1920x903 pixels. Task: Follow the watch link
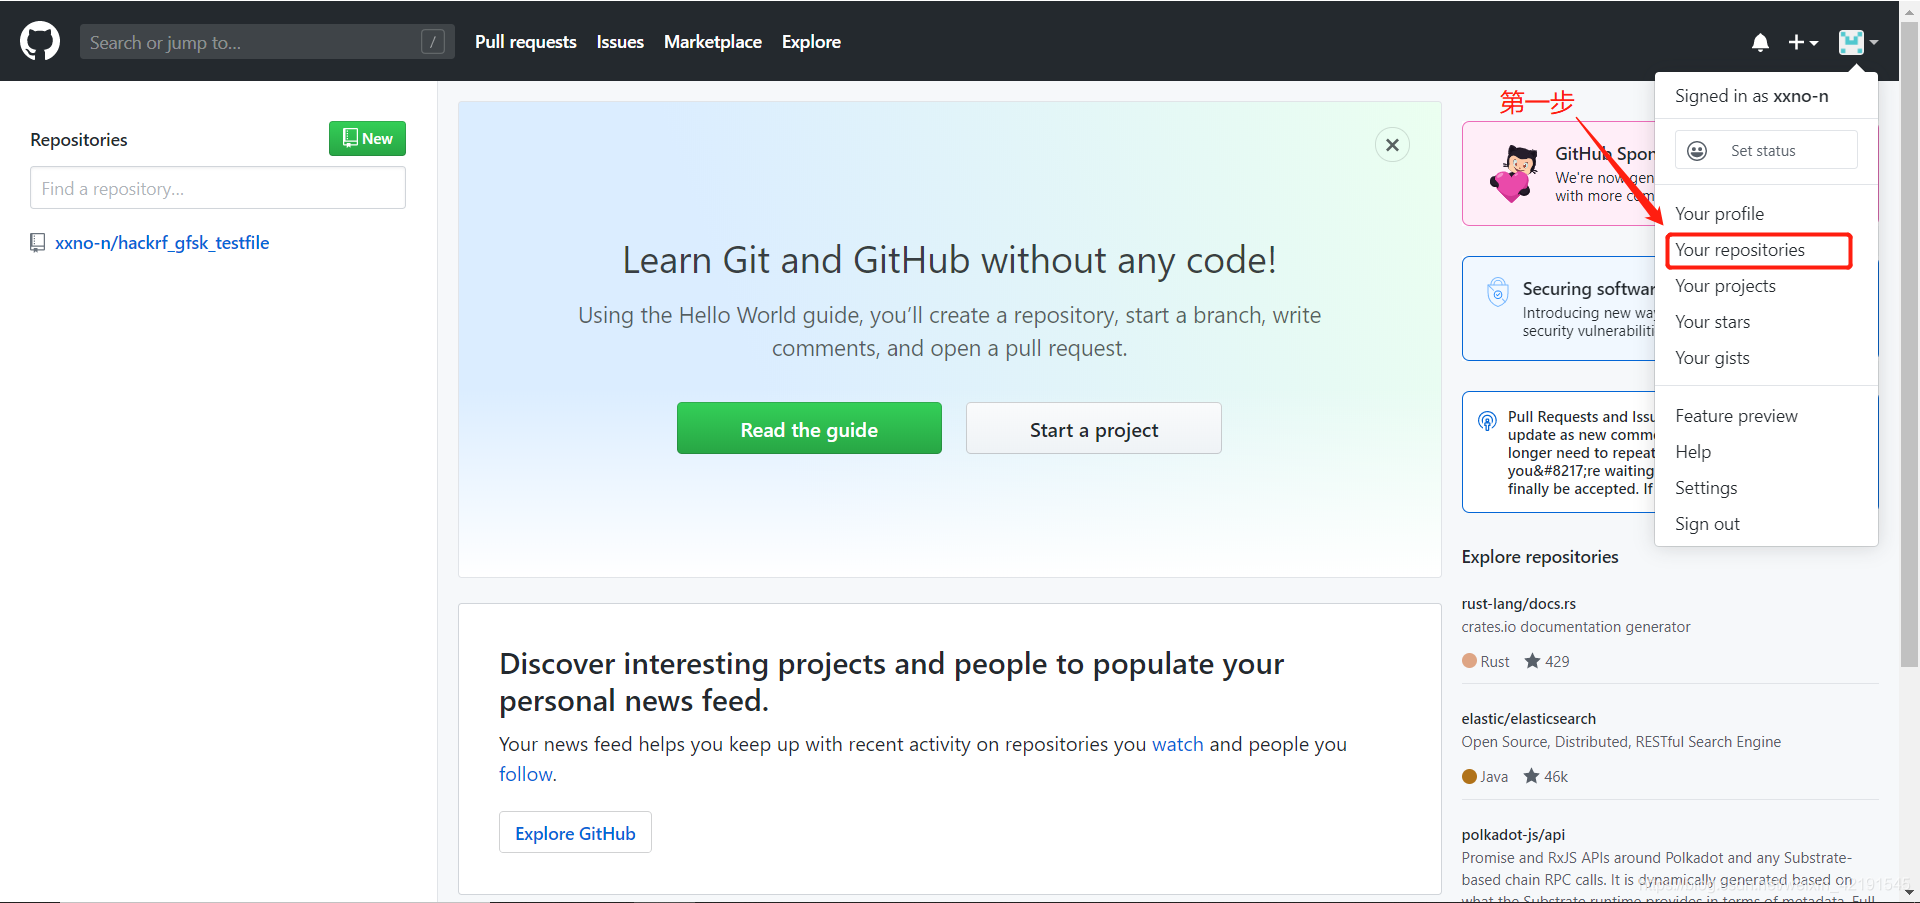point(1177,744)
